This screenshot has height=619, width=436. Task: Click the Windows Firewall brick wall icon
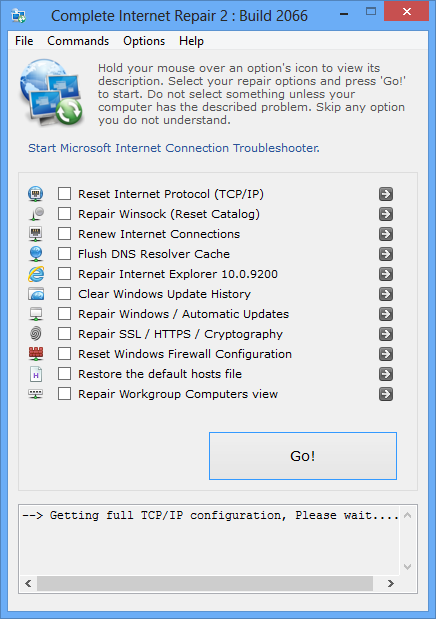pos(36,354)
